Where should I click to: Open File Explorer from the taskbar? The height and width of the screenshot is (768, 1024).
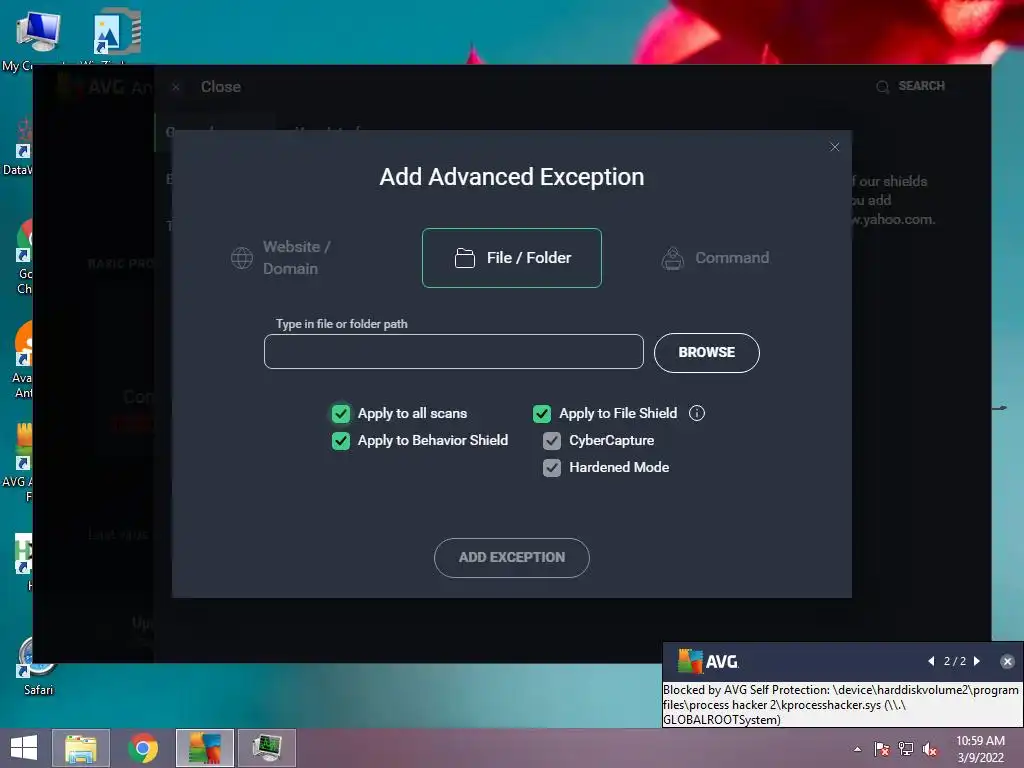(81, 748)
